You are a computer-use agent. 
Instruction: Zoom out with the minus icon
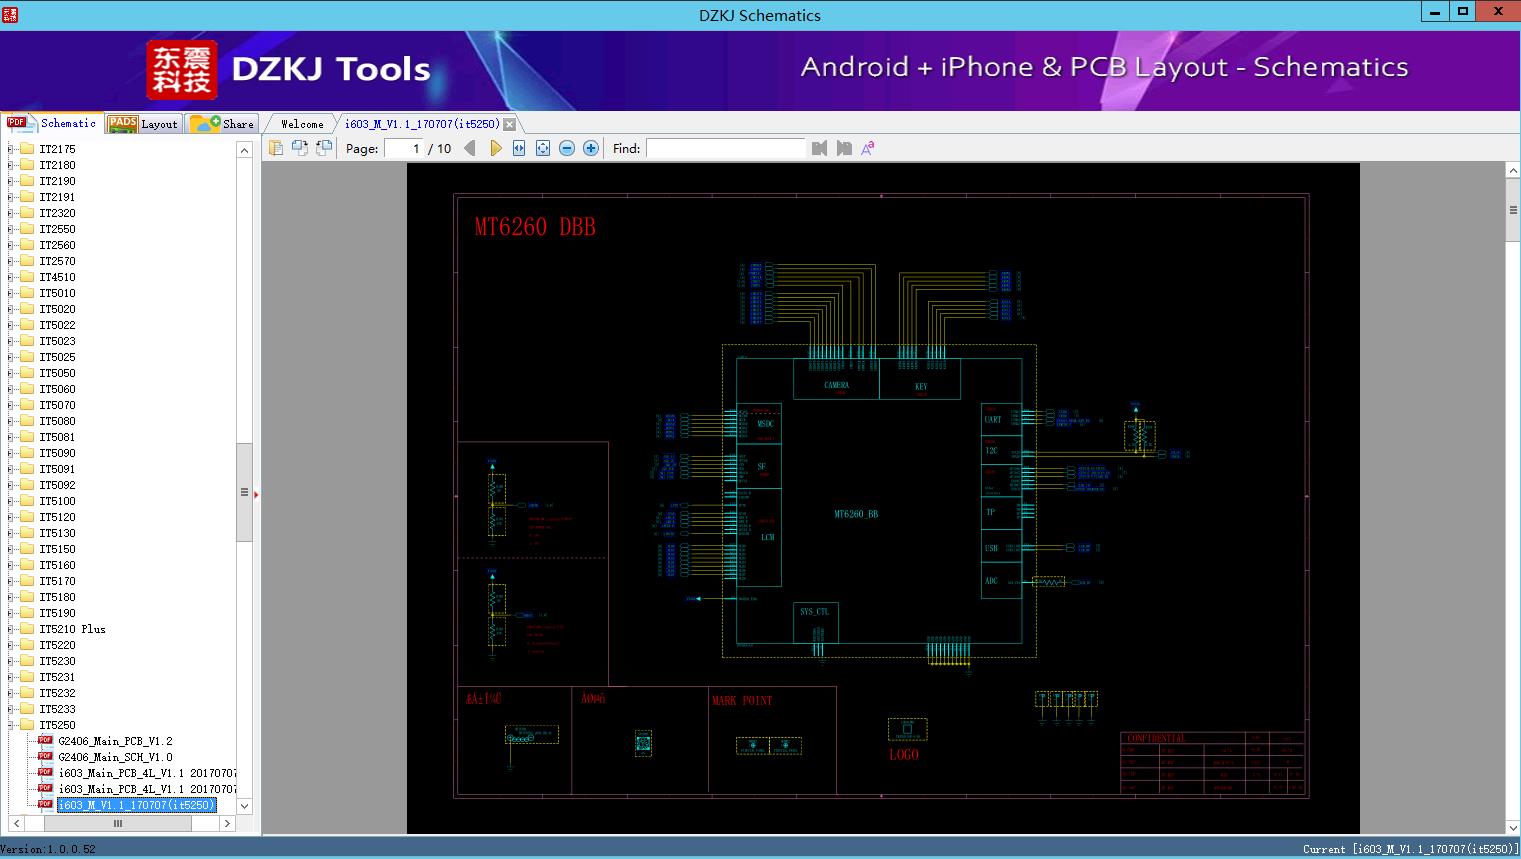click(x=567, y=148)
